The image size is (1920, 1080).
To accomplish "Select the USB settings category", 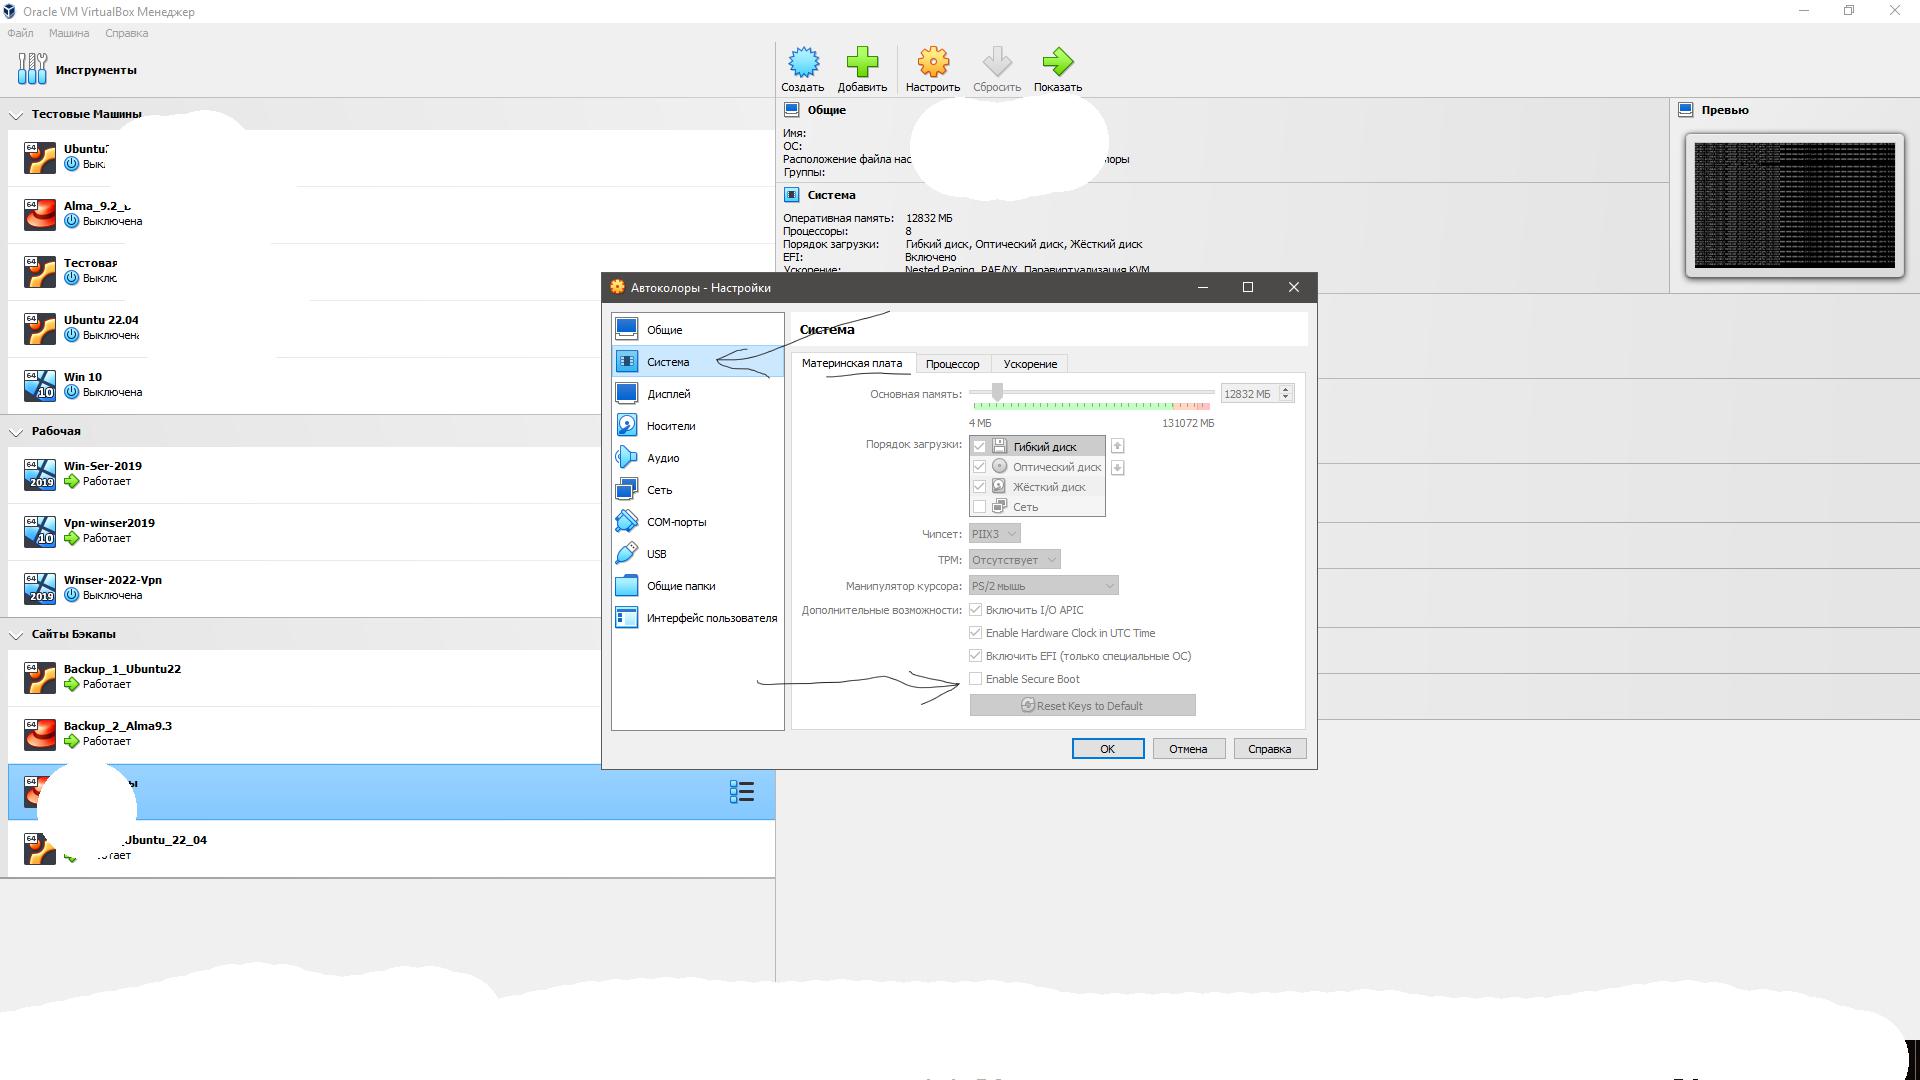I will point(656,554).
